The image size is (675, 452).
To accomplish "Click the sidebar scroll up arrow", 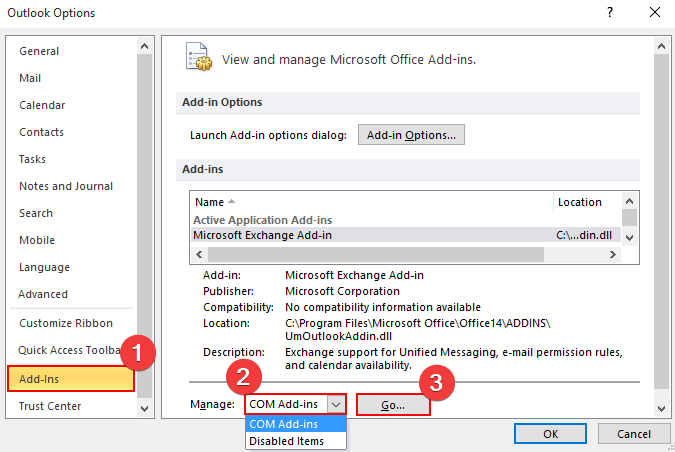I will (145, 46).
